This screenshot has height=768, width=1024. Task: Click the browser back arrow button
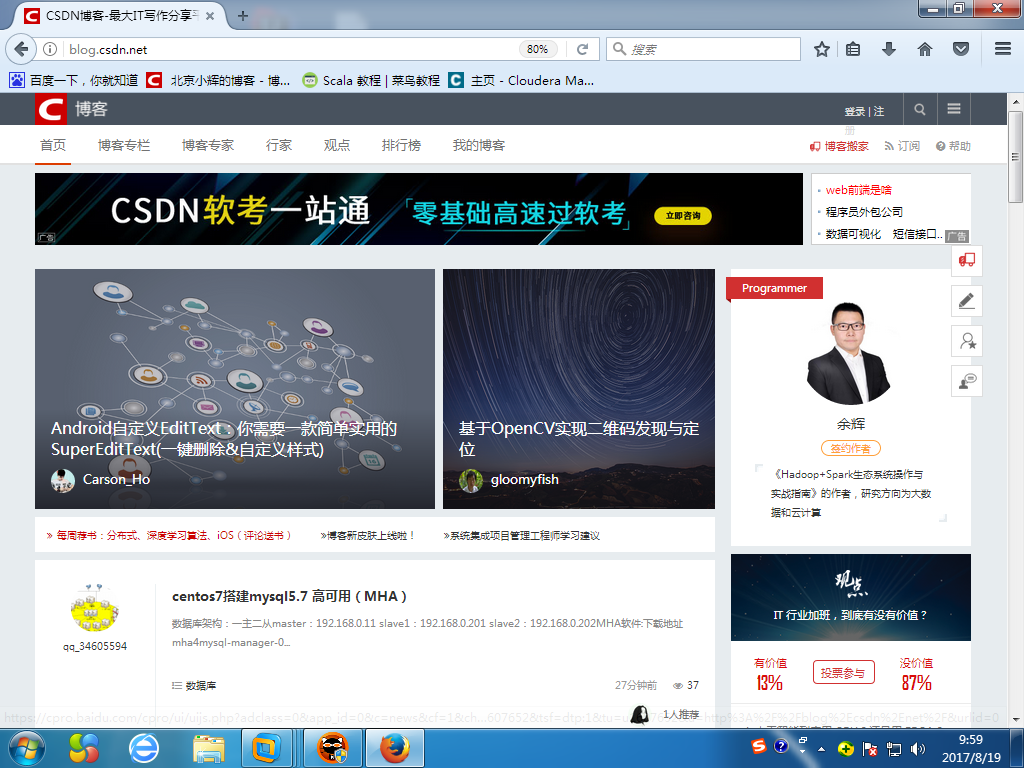(21, 49)
